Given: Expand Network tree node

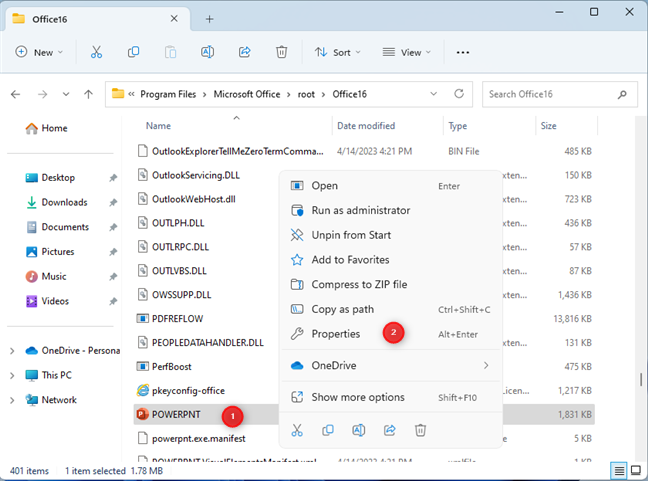Looking at the screenshot, I should [x=12, y=400].
